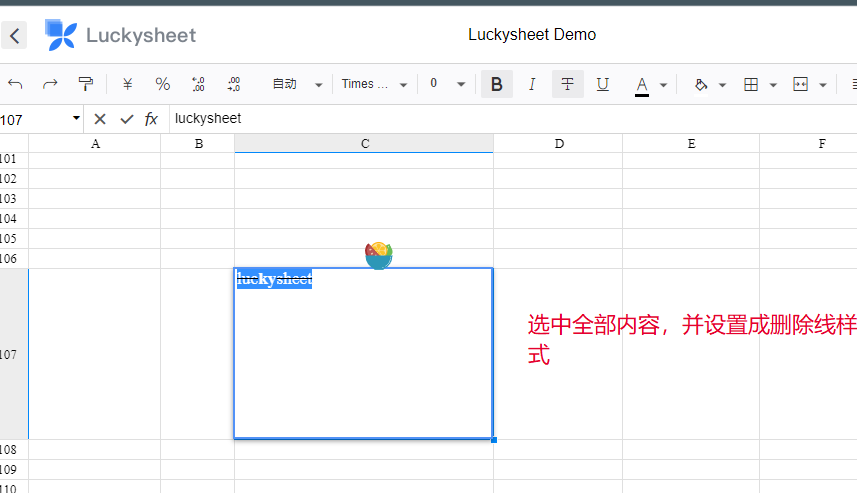Select column E header
This screenshot has height=493, width=857.
[691, 144]
